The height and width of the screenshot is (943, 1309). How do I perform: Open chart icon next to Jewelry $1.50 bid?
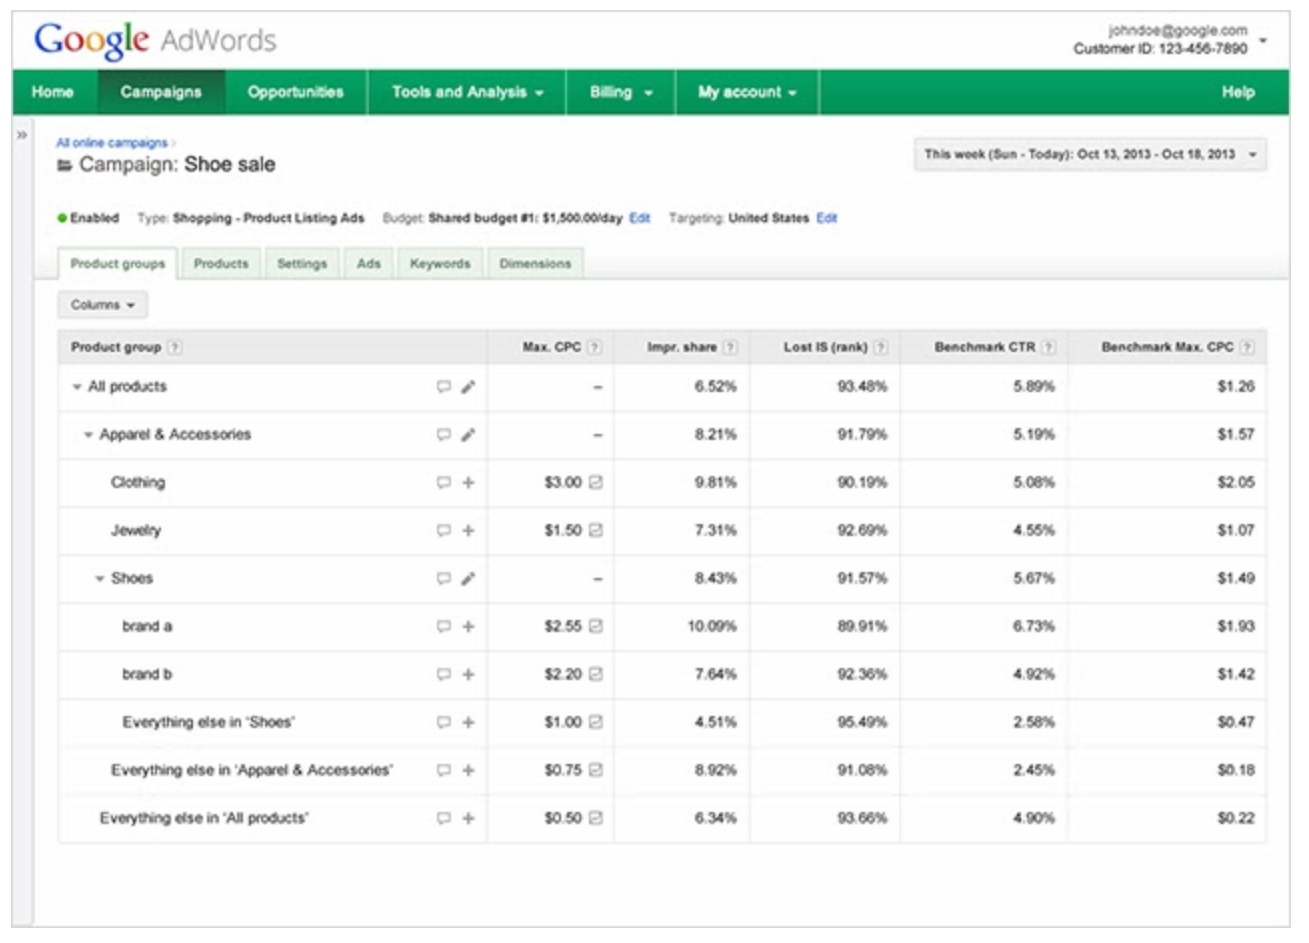[596, 531]
